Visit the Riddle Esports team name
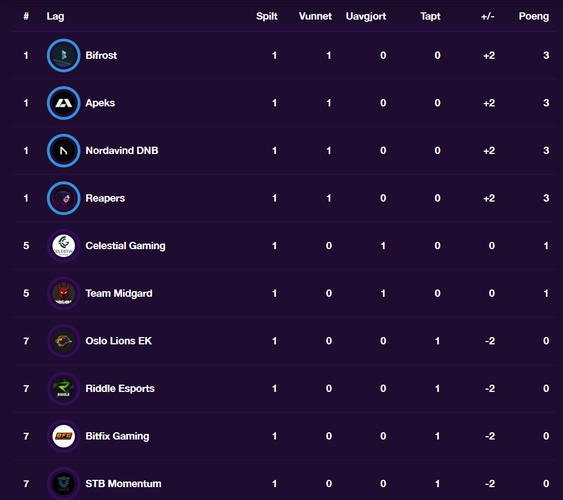 click(x=120, y=388)
